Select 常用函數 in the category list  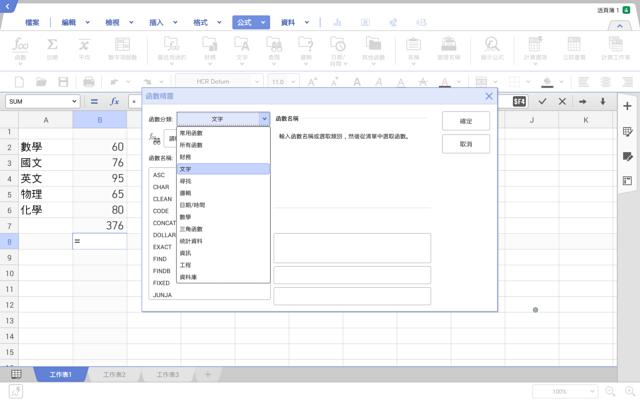tap(223, 133)
